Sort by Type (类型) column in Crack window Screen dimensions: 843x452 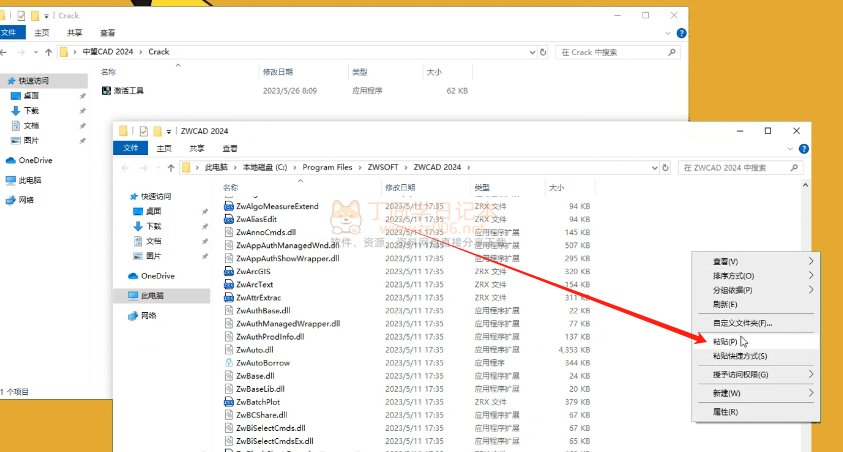tap(360, 72)
